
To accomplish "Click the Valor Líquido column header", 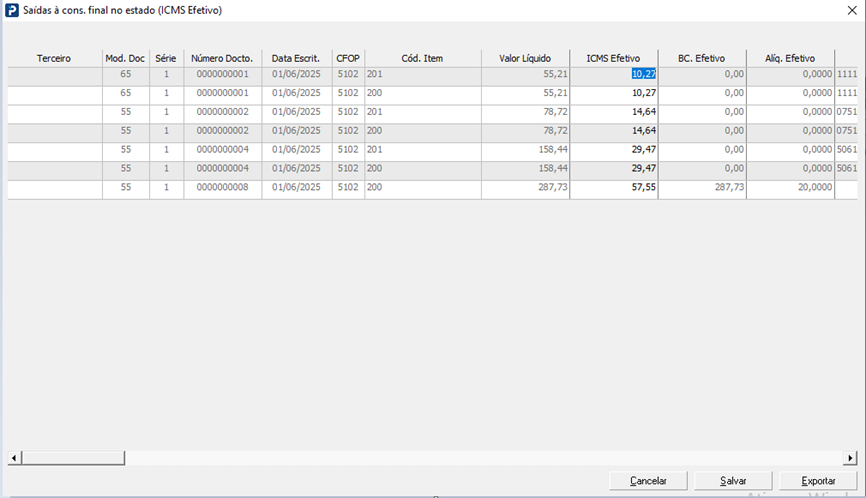I will click(525, 59).
